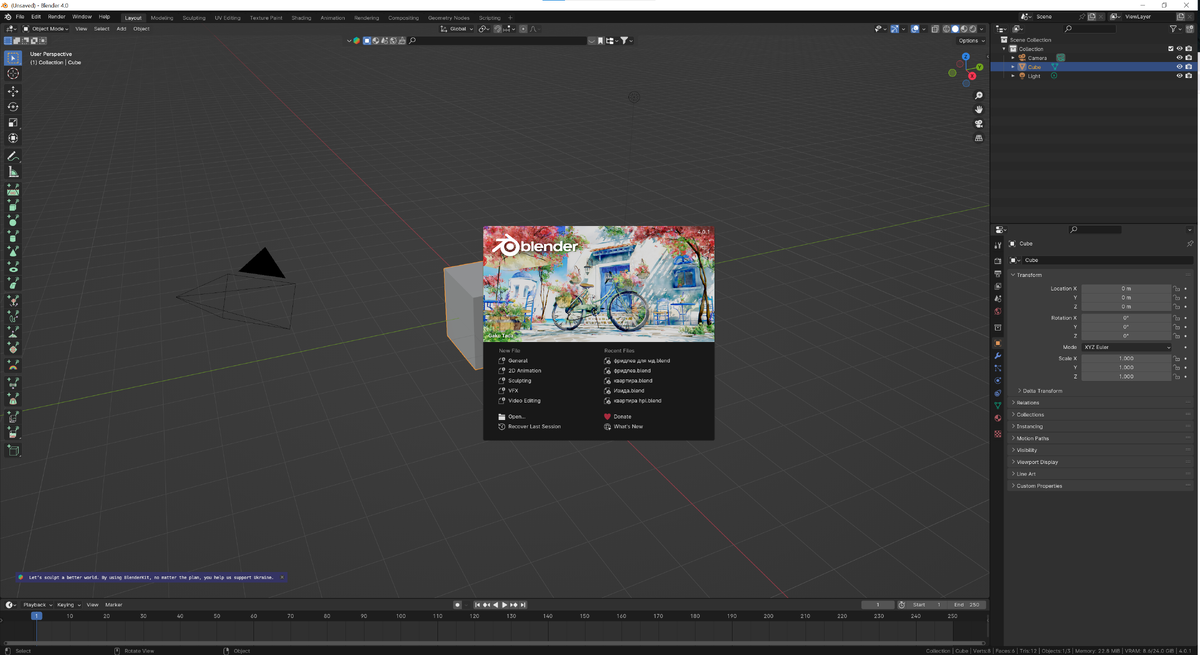
Task: Open the Global transform orientation dropdown
Action: (458, 29)
